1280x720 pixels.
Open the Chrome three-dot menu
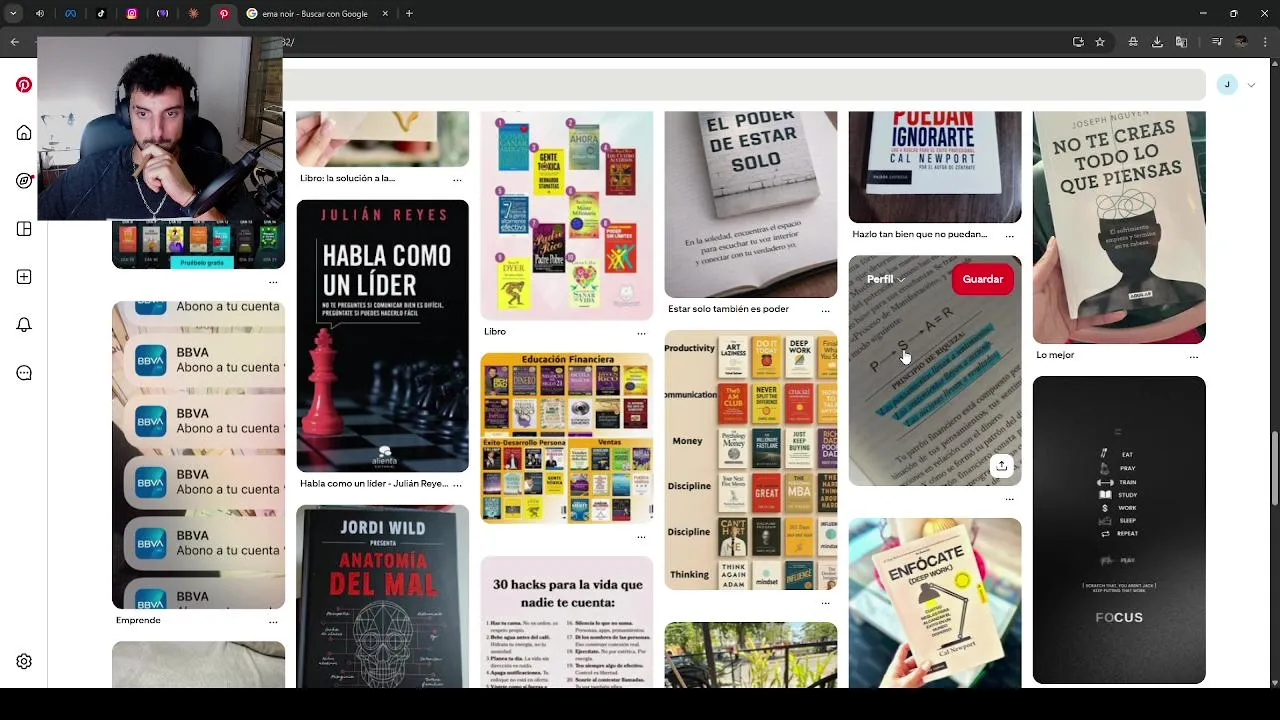(1265, 42)
